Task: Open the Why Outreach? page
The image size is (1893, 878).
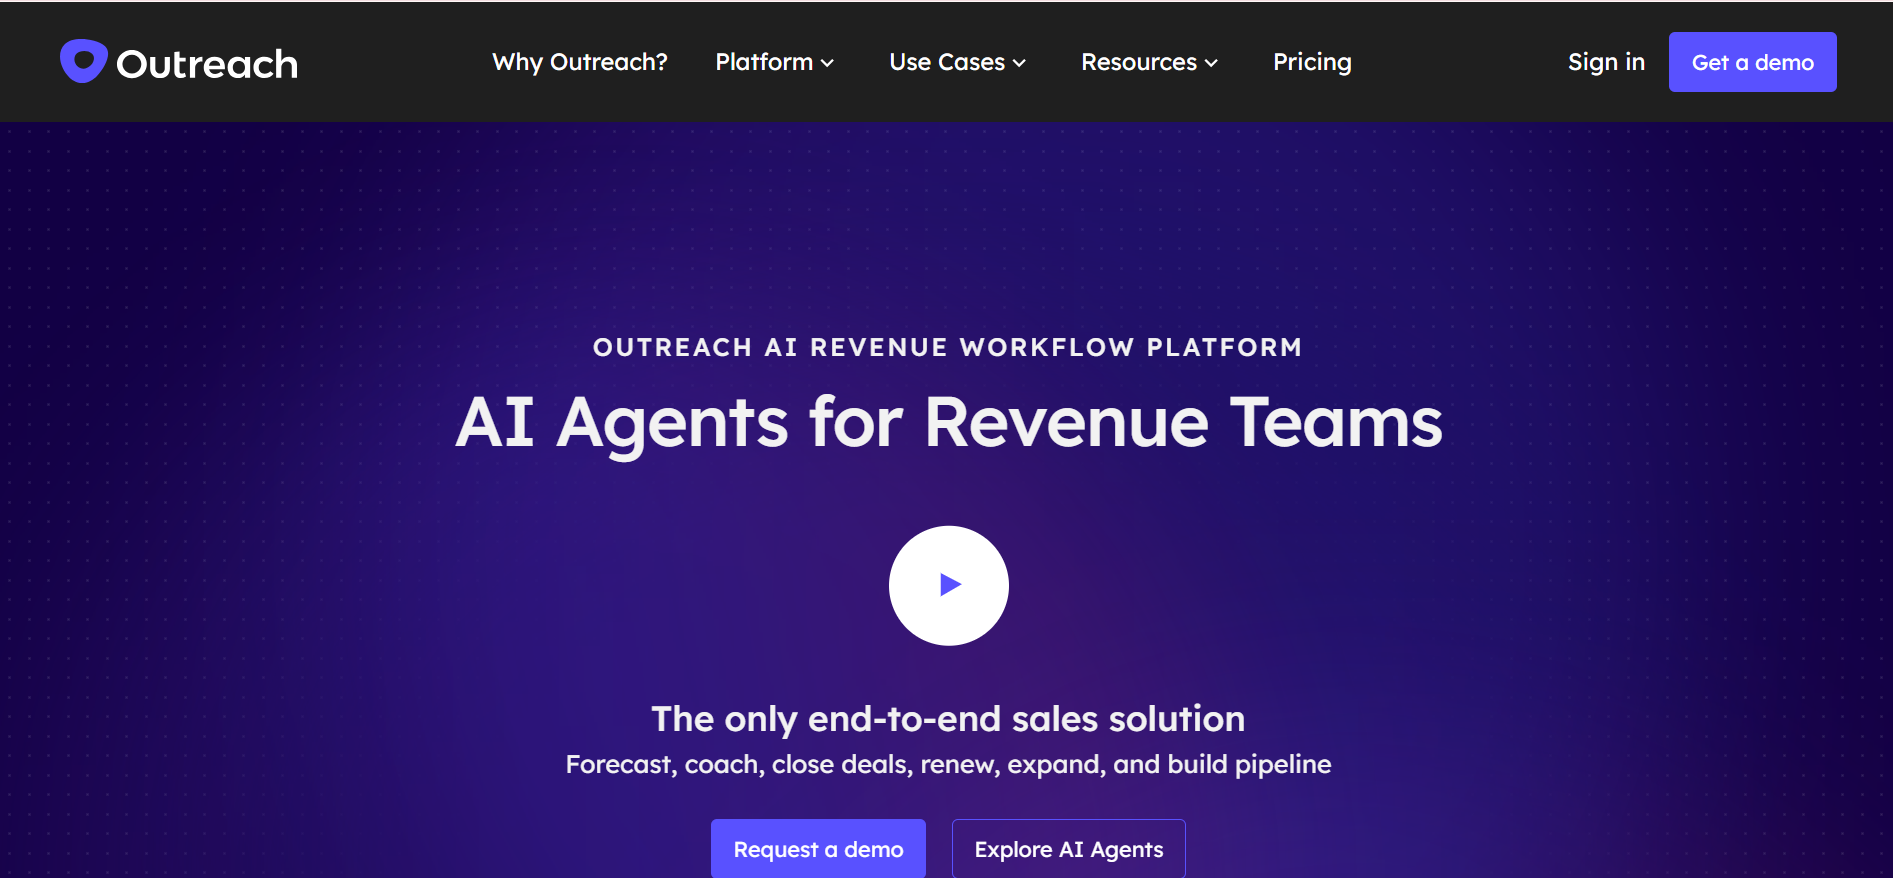Action: pyautogui.click(x=579, y=62)
